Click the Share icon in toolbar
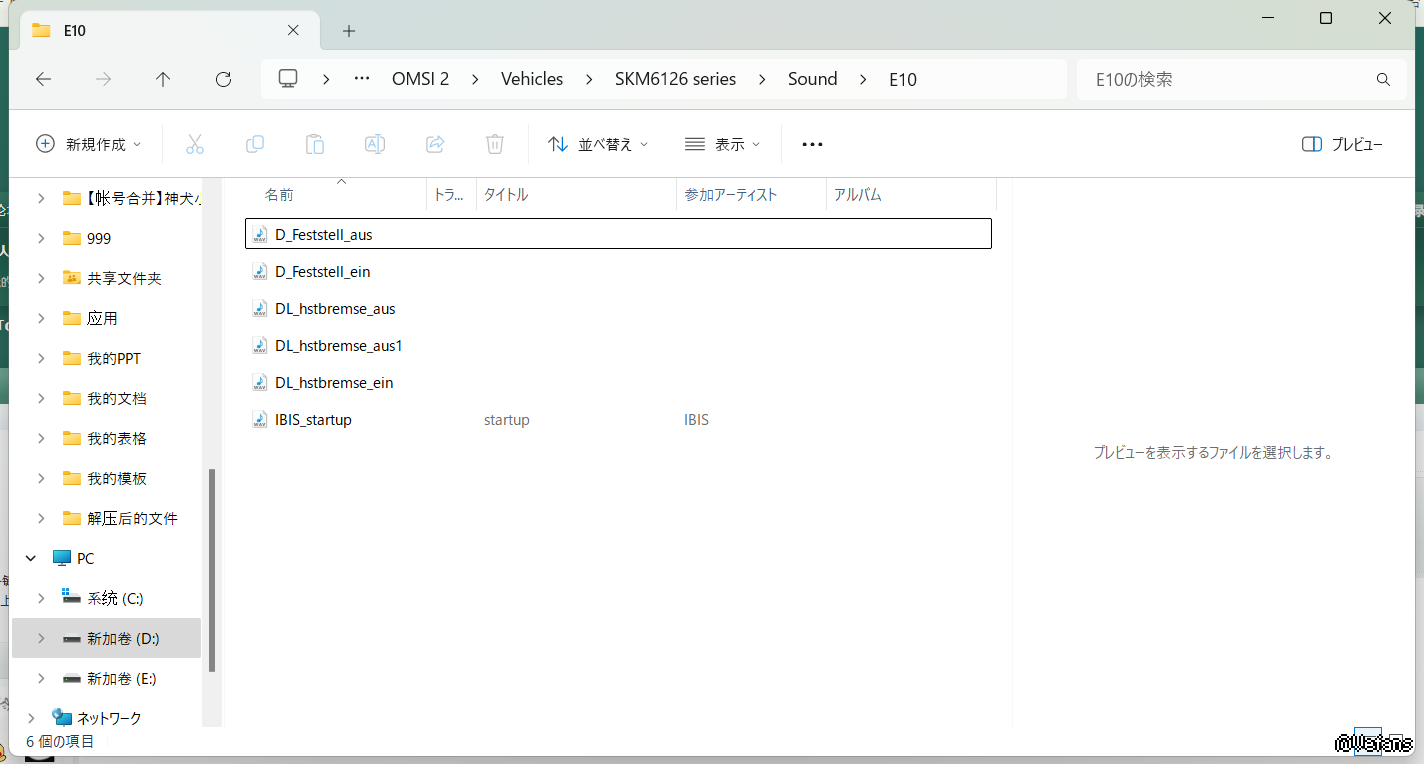 point(435,144)
